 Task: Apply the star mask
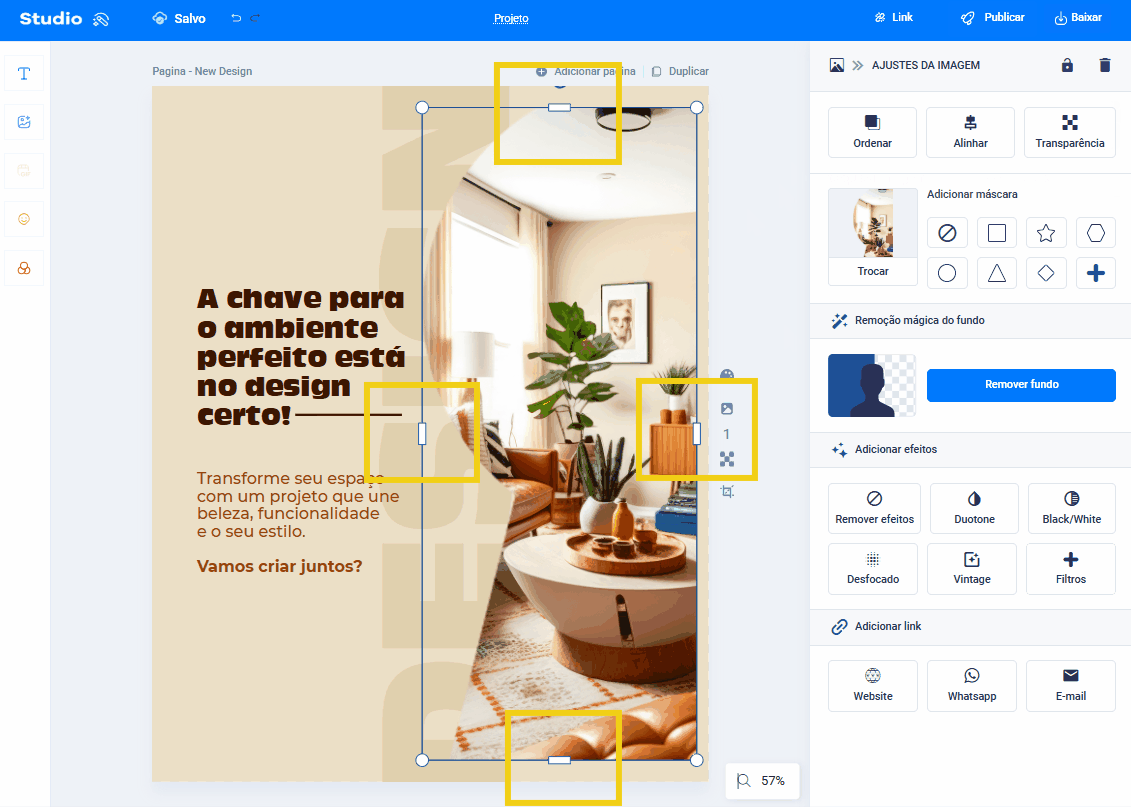(1046, 233)
